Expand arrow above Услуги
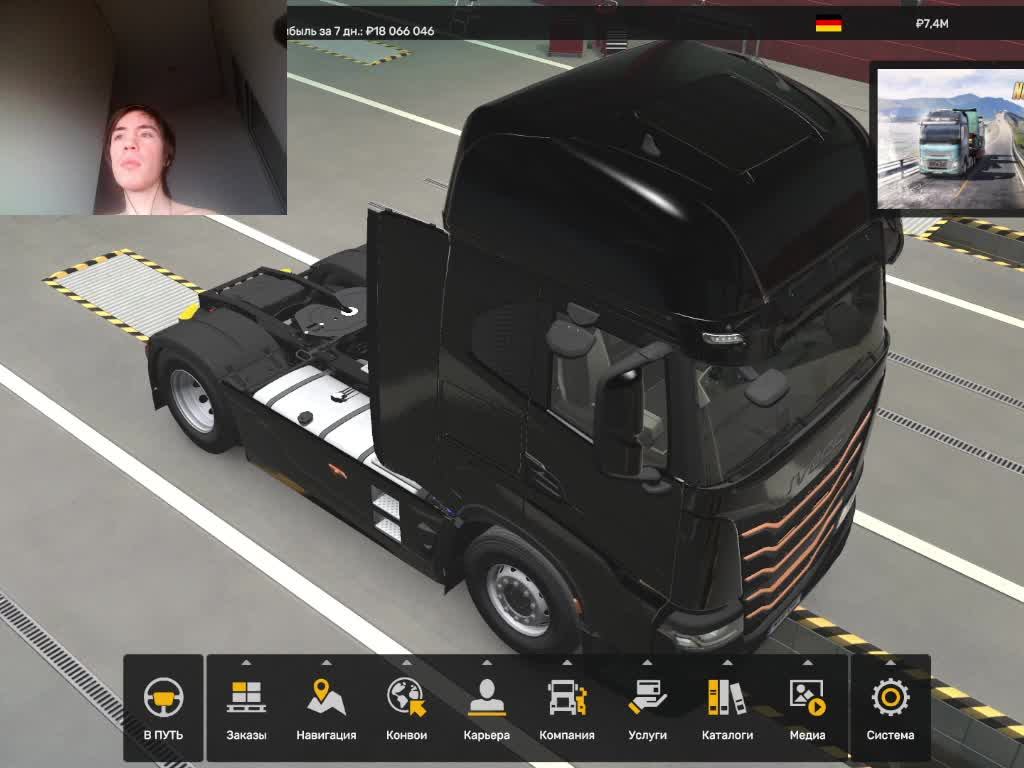Viewport: 1024px width, 768px height. 647,662
